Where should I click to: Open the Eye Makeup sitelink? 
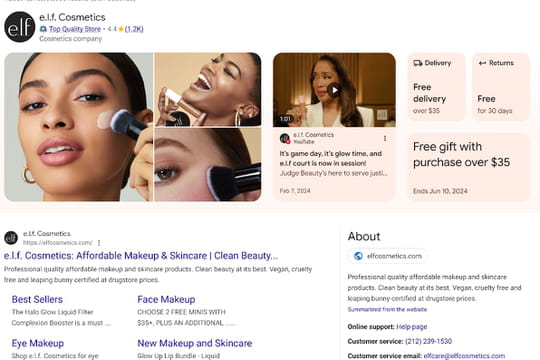[x=38, y=343]
